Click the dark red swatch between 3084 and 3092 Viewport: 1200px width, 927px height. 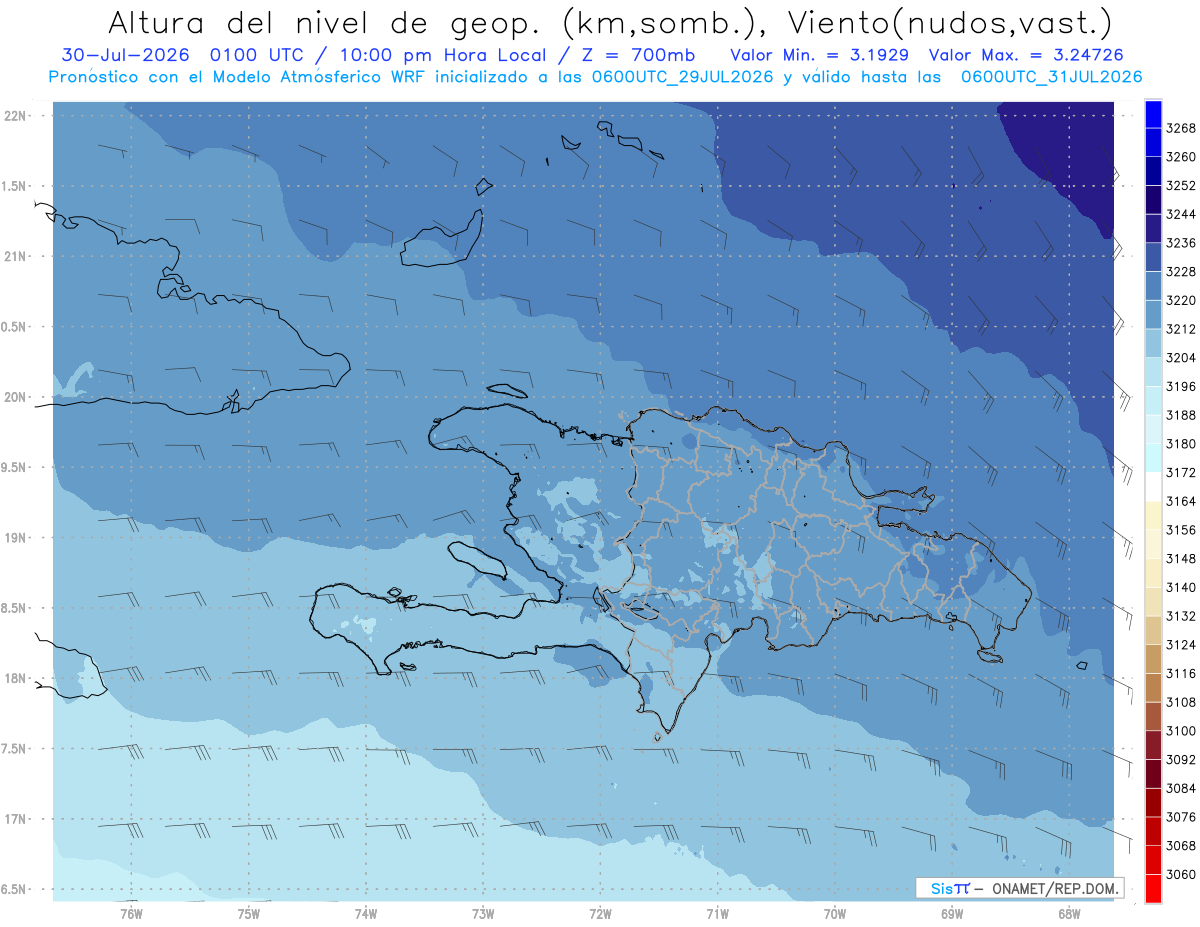1153,774
